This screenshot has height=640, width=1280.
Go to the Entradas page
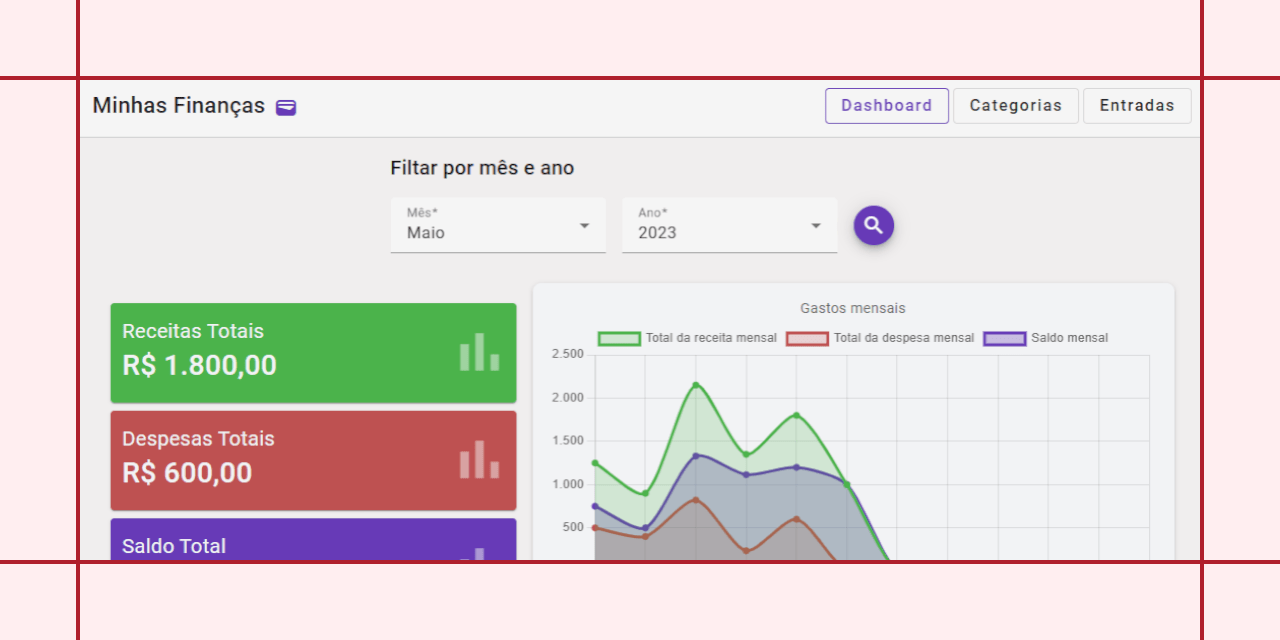tap(1137, 106)
